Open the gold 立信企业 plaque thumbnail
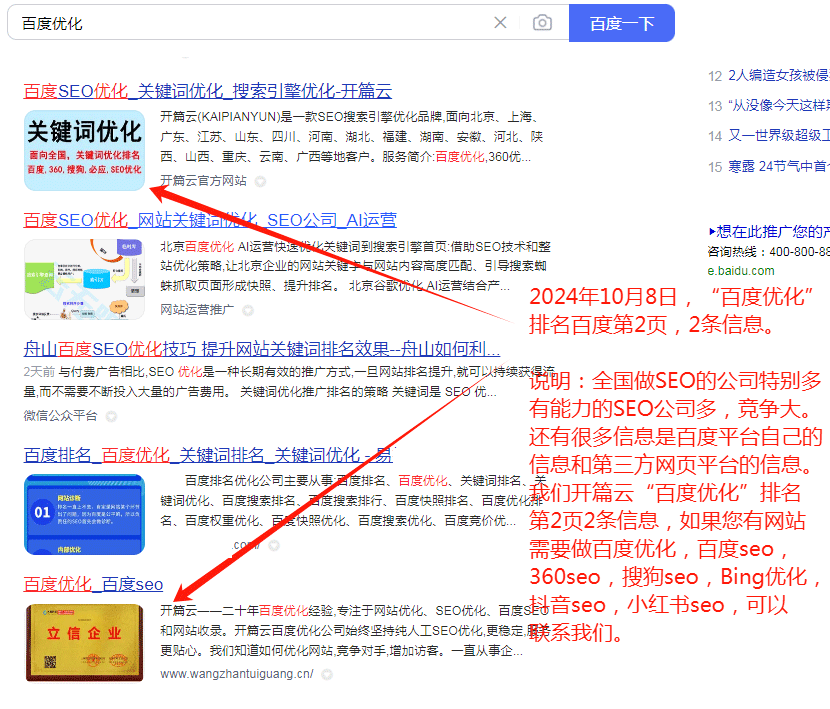The image size is (830, 709). [x=84, y=643]
